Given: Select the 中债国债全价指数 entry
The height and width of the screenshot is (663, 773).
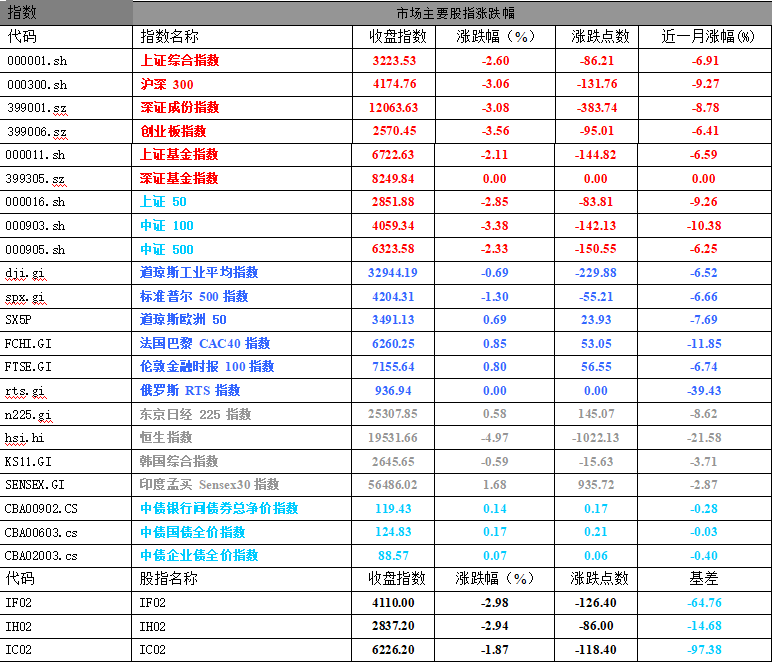Looking at the screenshot, I should click(x=192, y=532).
